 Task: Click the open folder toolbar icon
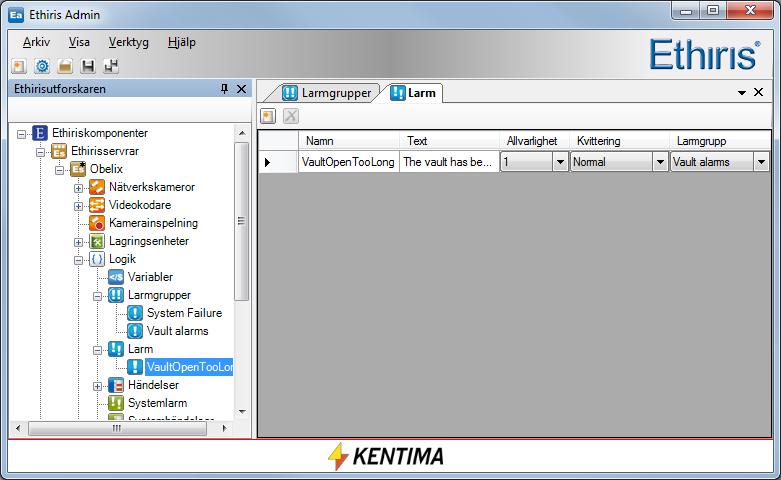(x=65, y=66)
